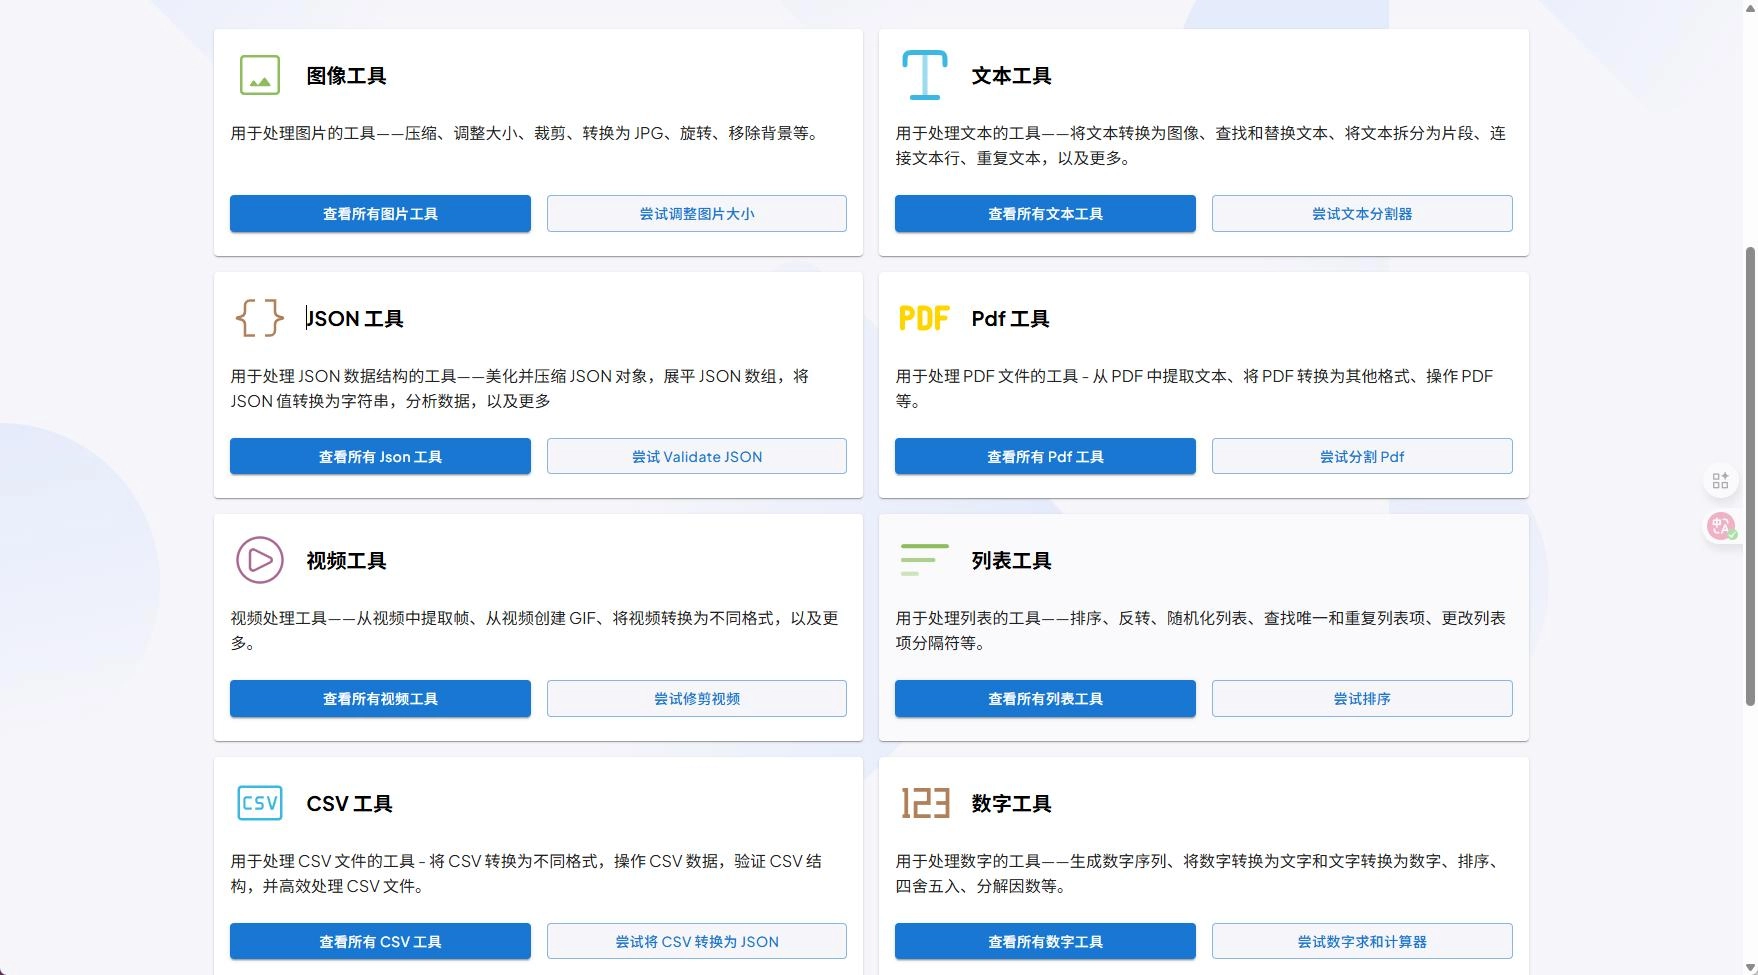Screen dimensions: 1758x975
Task: Click the video tools description text
Action: 534,630
